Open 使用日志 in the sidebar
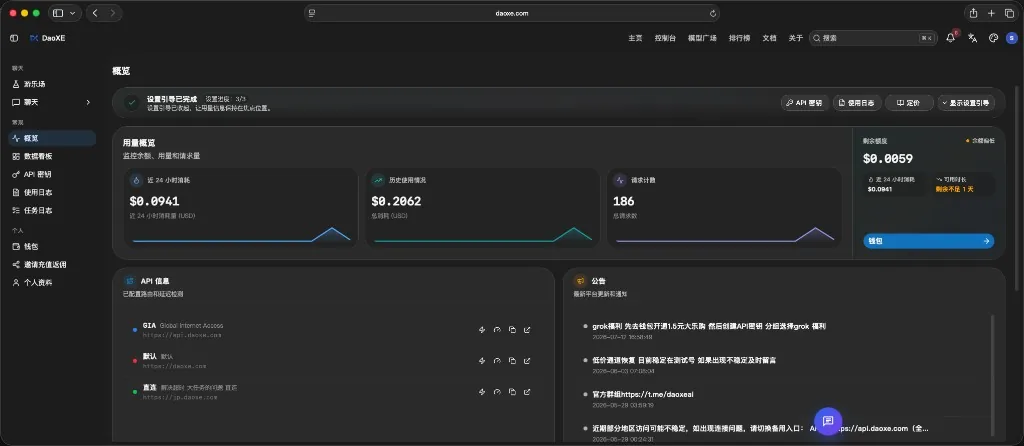1024x446 pixels. click(x=52, y=193)
